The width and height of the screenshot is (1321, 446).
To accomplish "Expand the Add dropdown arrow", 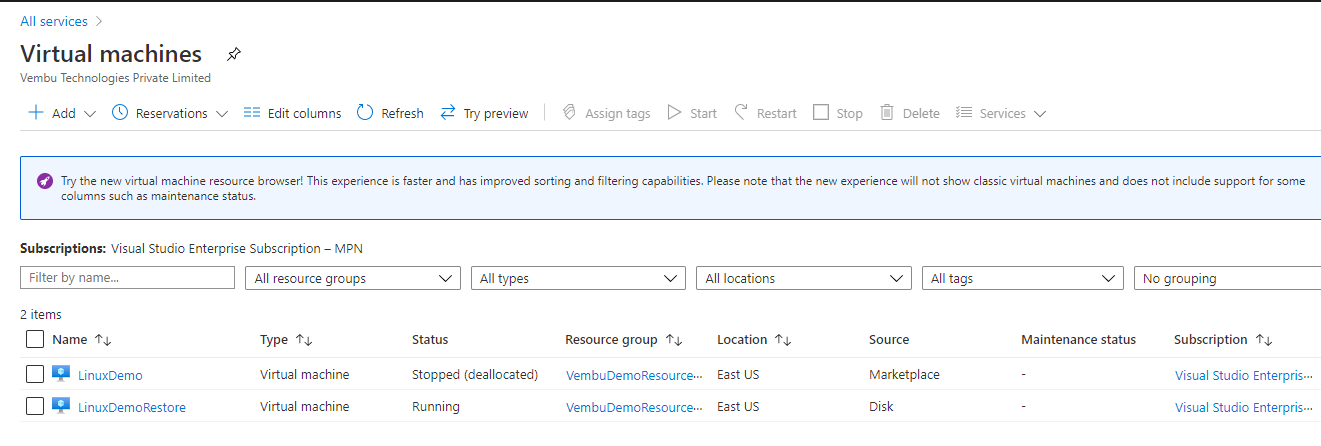I will click(89, 114).
